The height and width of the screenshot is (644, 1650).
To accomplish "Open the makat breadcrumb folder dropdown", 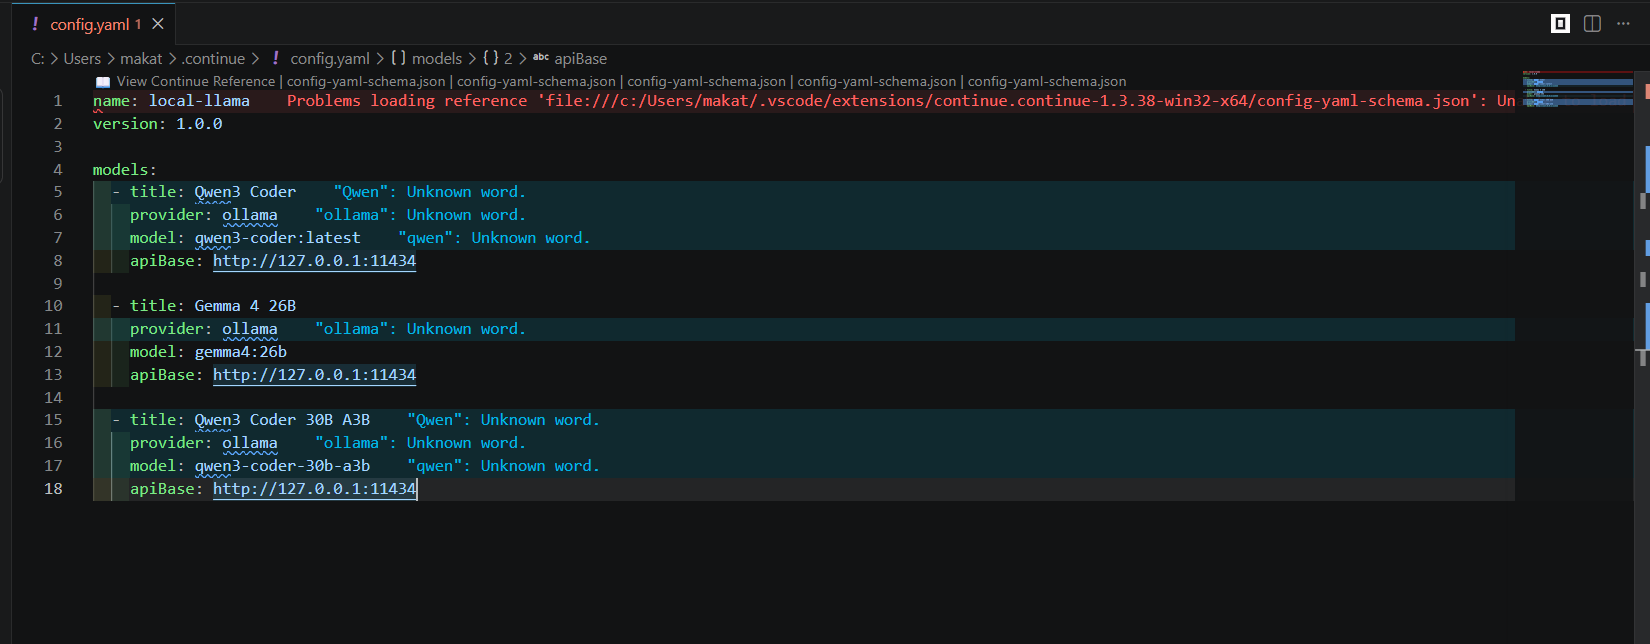I will 141,59.
